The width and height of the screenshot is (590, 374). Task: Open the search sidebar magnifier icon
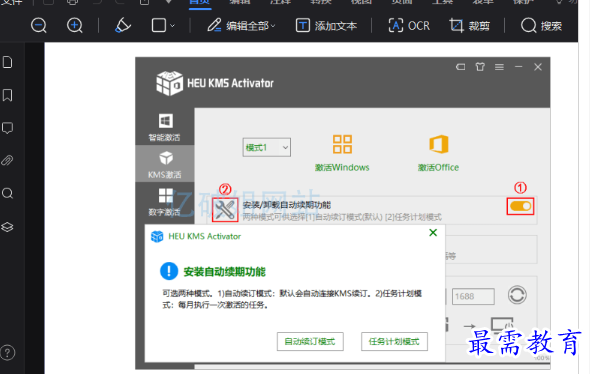click(8, 193)
